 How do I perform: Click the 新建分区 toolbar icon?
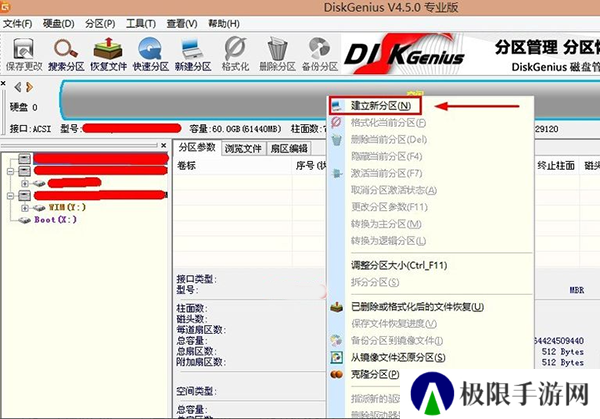coord(193,54)
